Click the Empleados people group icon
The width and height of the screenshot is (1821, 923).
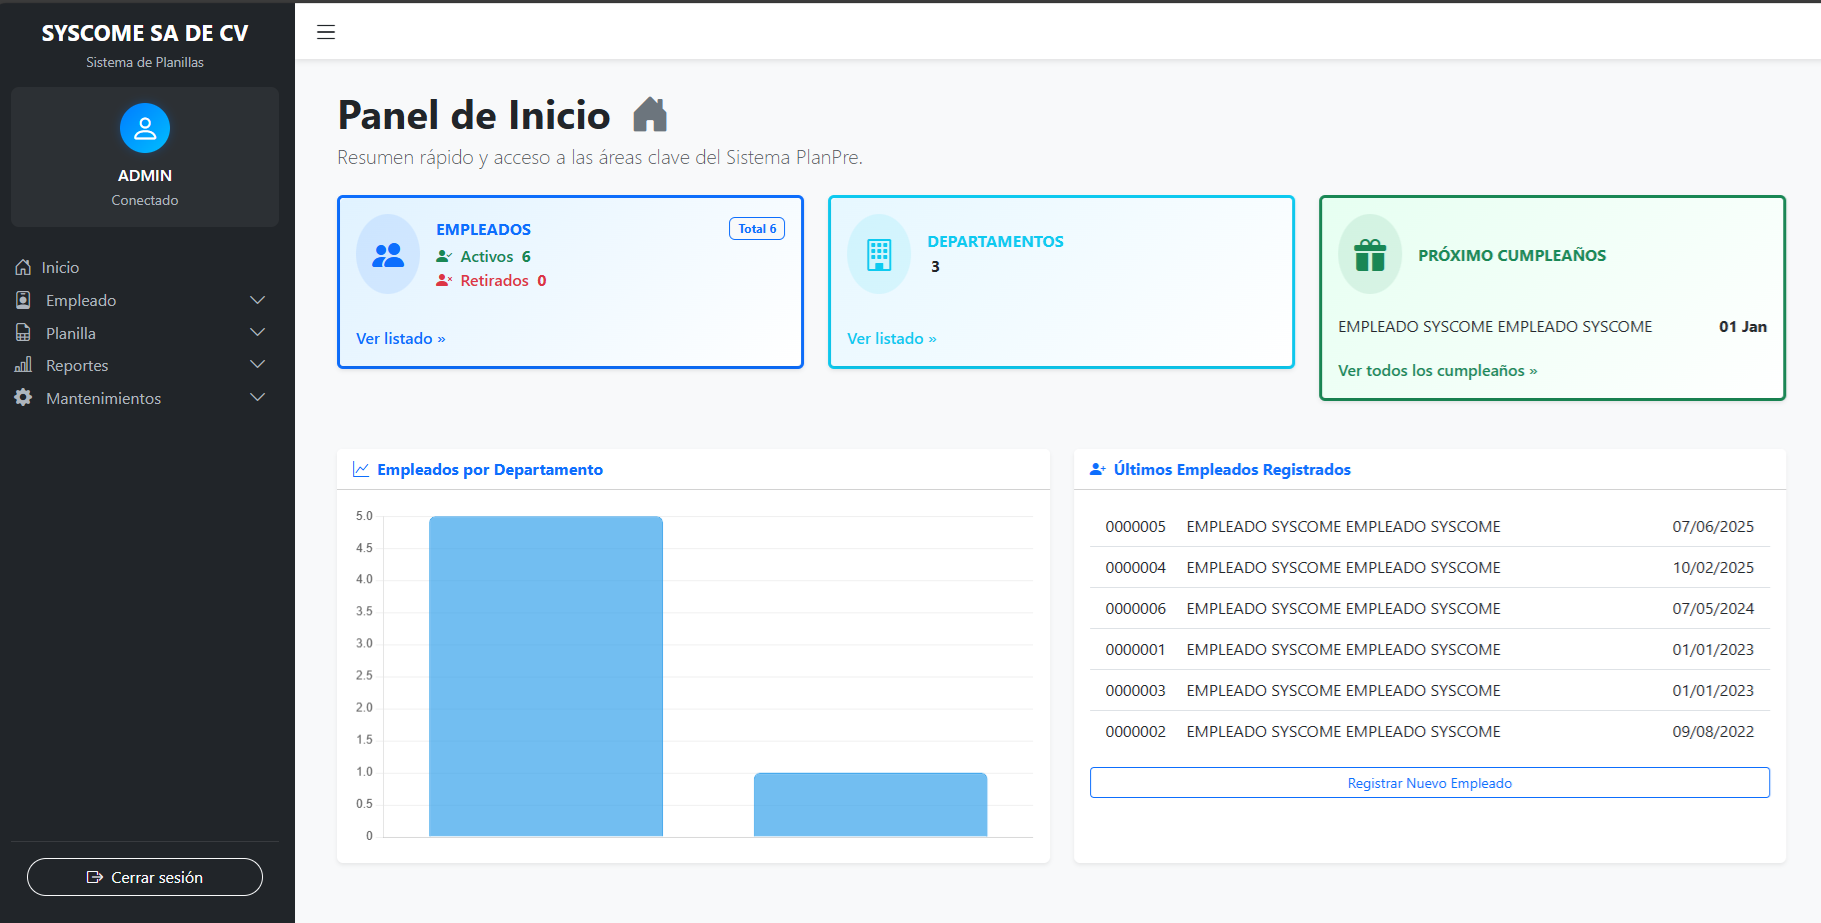tap(388, 255)
